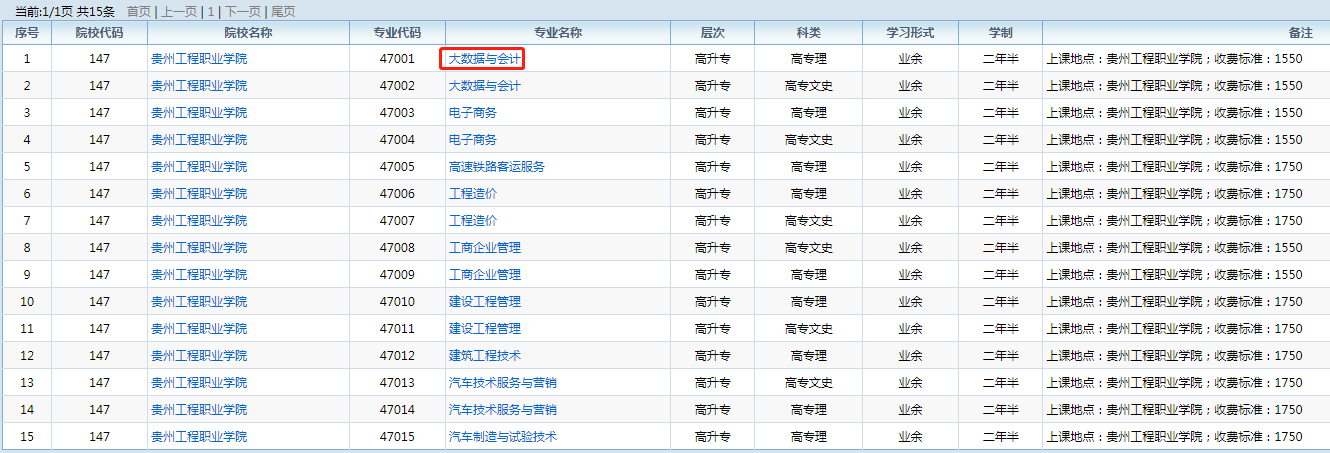Screen dimensions: 1330x453
Task: Click the 科类 column header
Action: 808,33
